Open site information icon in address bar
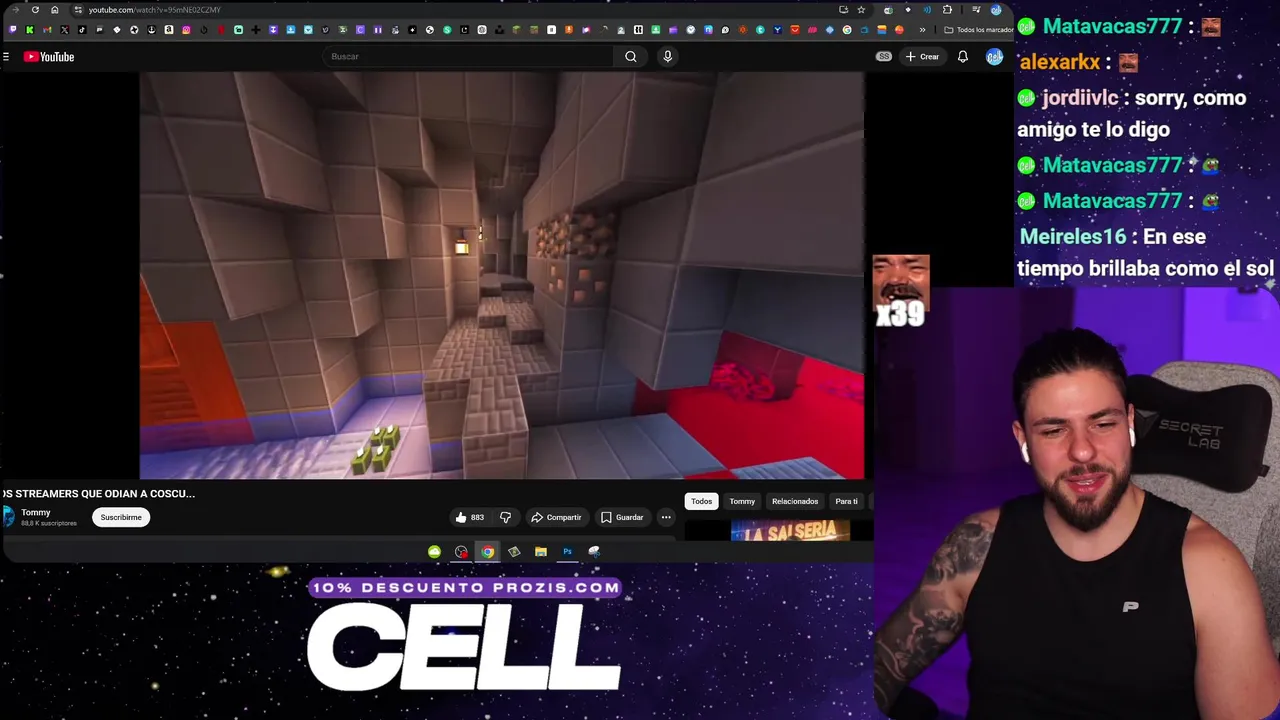Screen dimensions: 1280x720 [x=77, y=10]
